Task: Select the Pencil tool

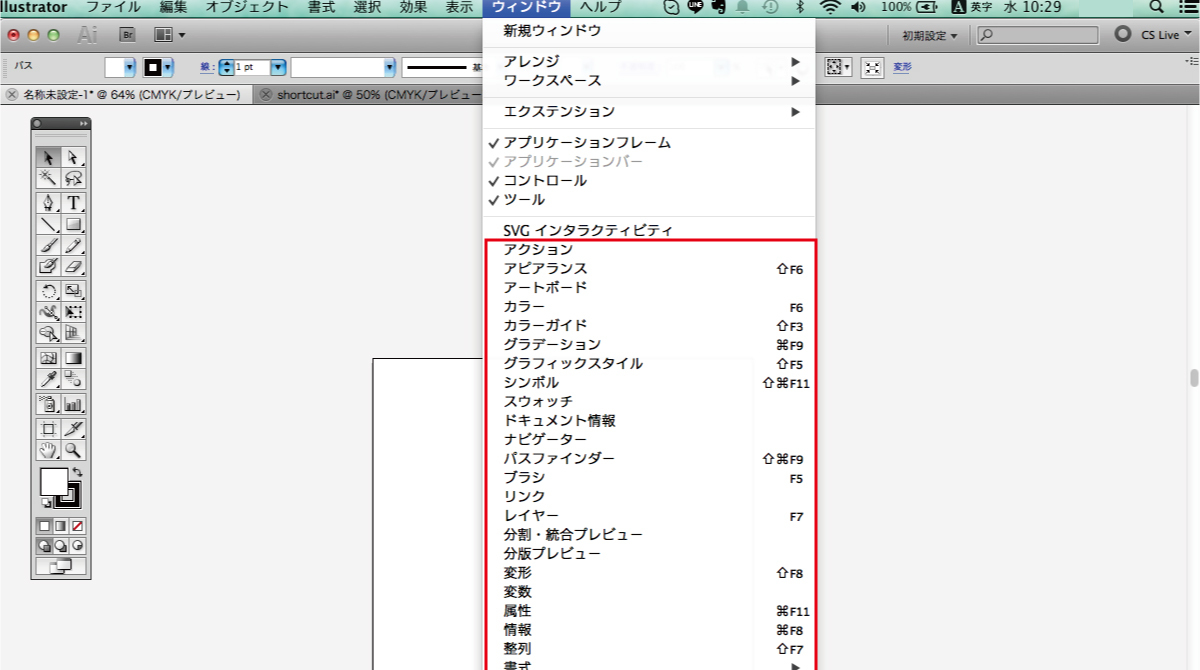Action: pyautogui.click(x=74, y=245)
